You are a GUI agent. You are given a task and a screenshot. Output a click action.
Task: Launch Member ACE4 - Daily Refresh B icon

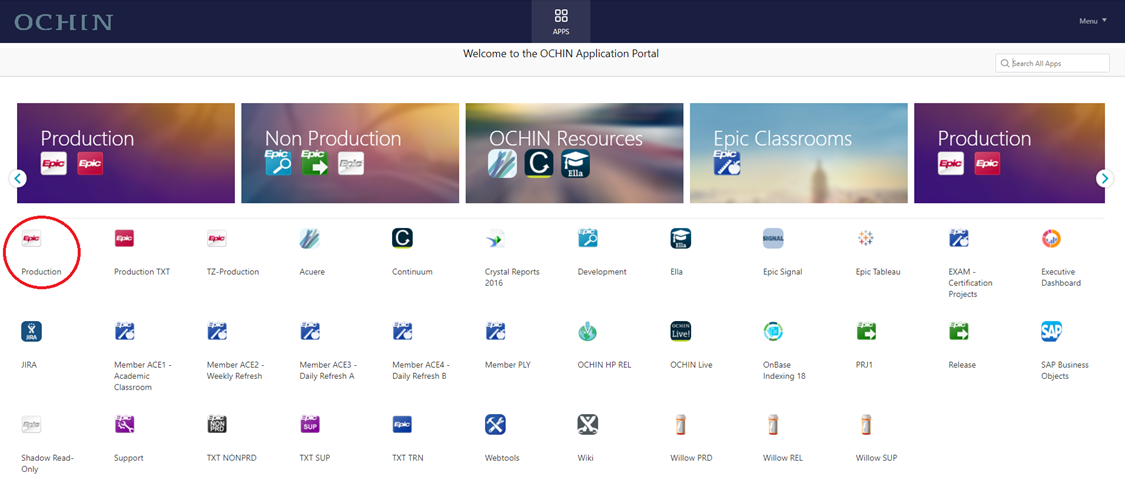coord(403,332)
